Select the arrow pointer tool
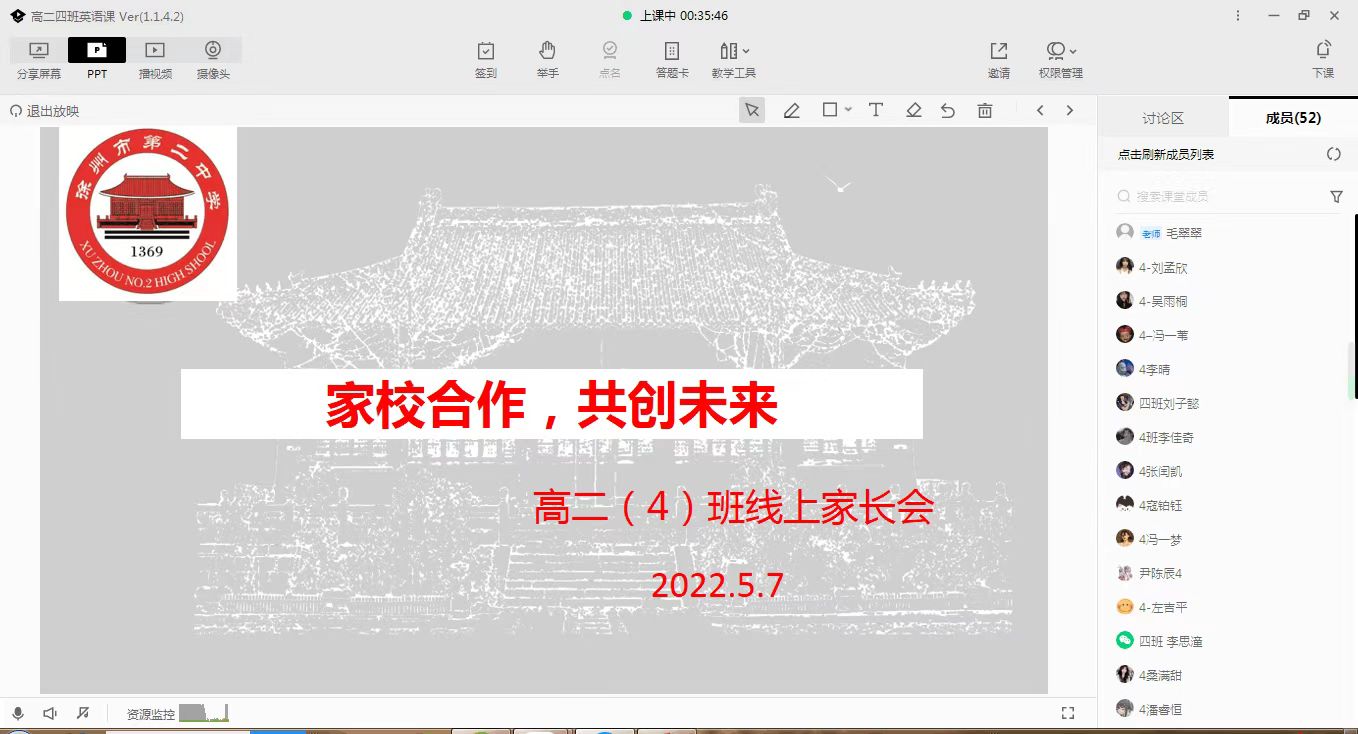 pyautogui.click(x=752, y=110)
